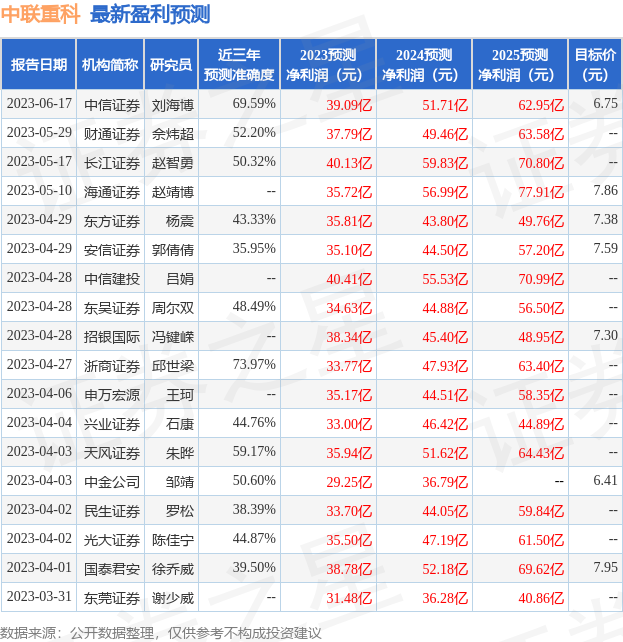
Task: Select the 近三年预测准确度 column header
Action: 239,65
